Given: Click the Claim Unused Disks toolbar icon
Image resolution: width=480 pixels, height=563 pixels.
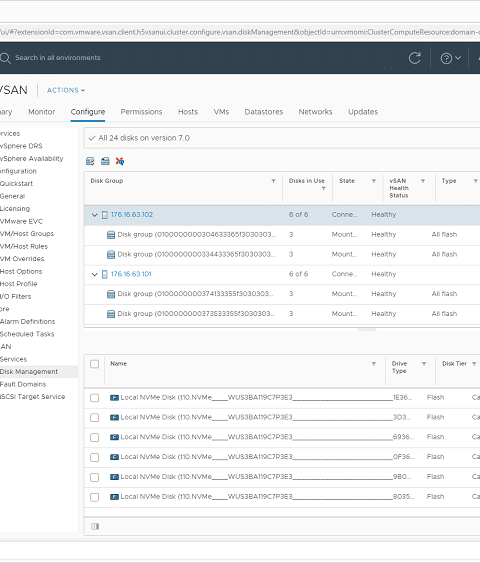Looking at the screenshot, I should pyautogui.click(x=90, y=161).
